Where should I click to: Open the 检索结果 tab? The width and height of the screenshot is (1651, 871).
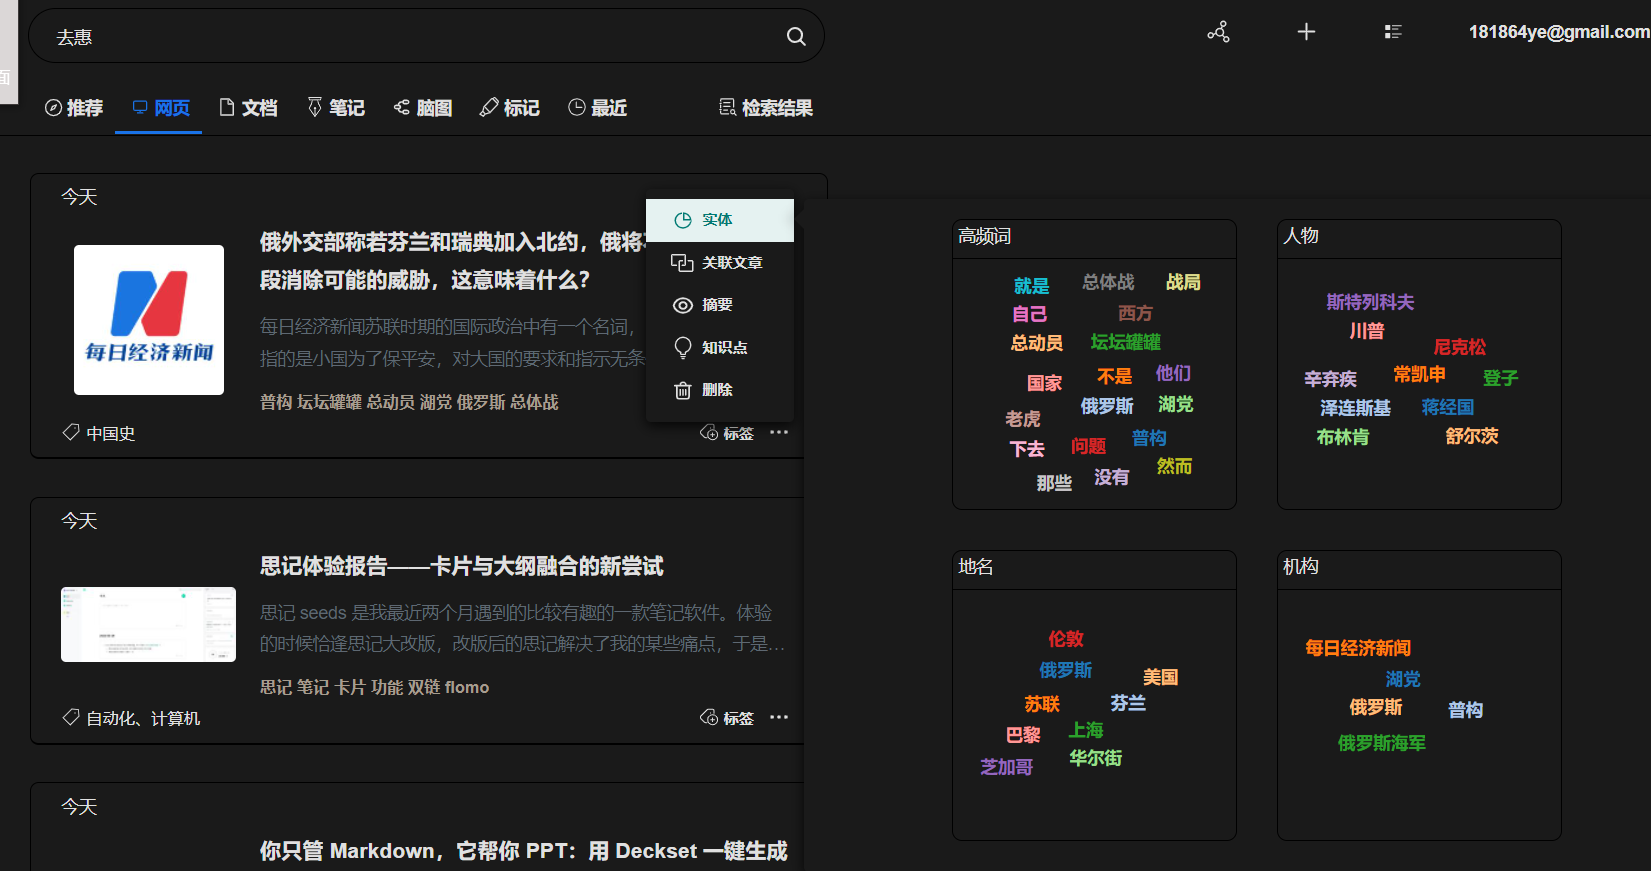pos(766,108)
